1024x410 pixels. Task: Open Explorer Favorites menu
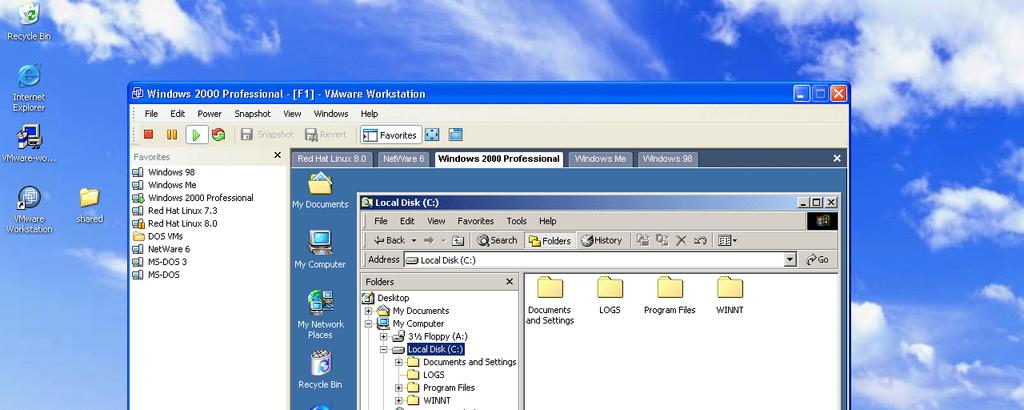pyautogui.click(x=475, y=221)
